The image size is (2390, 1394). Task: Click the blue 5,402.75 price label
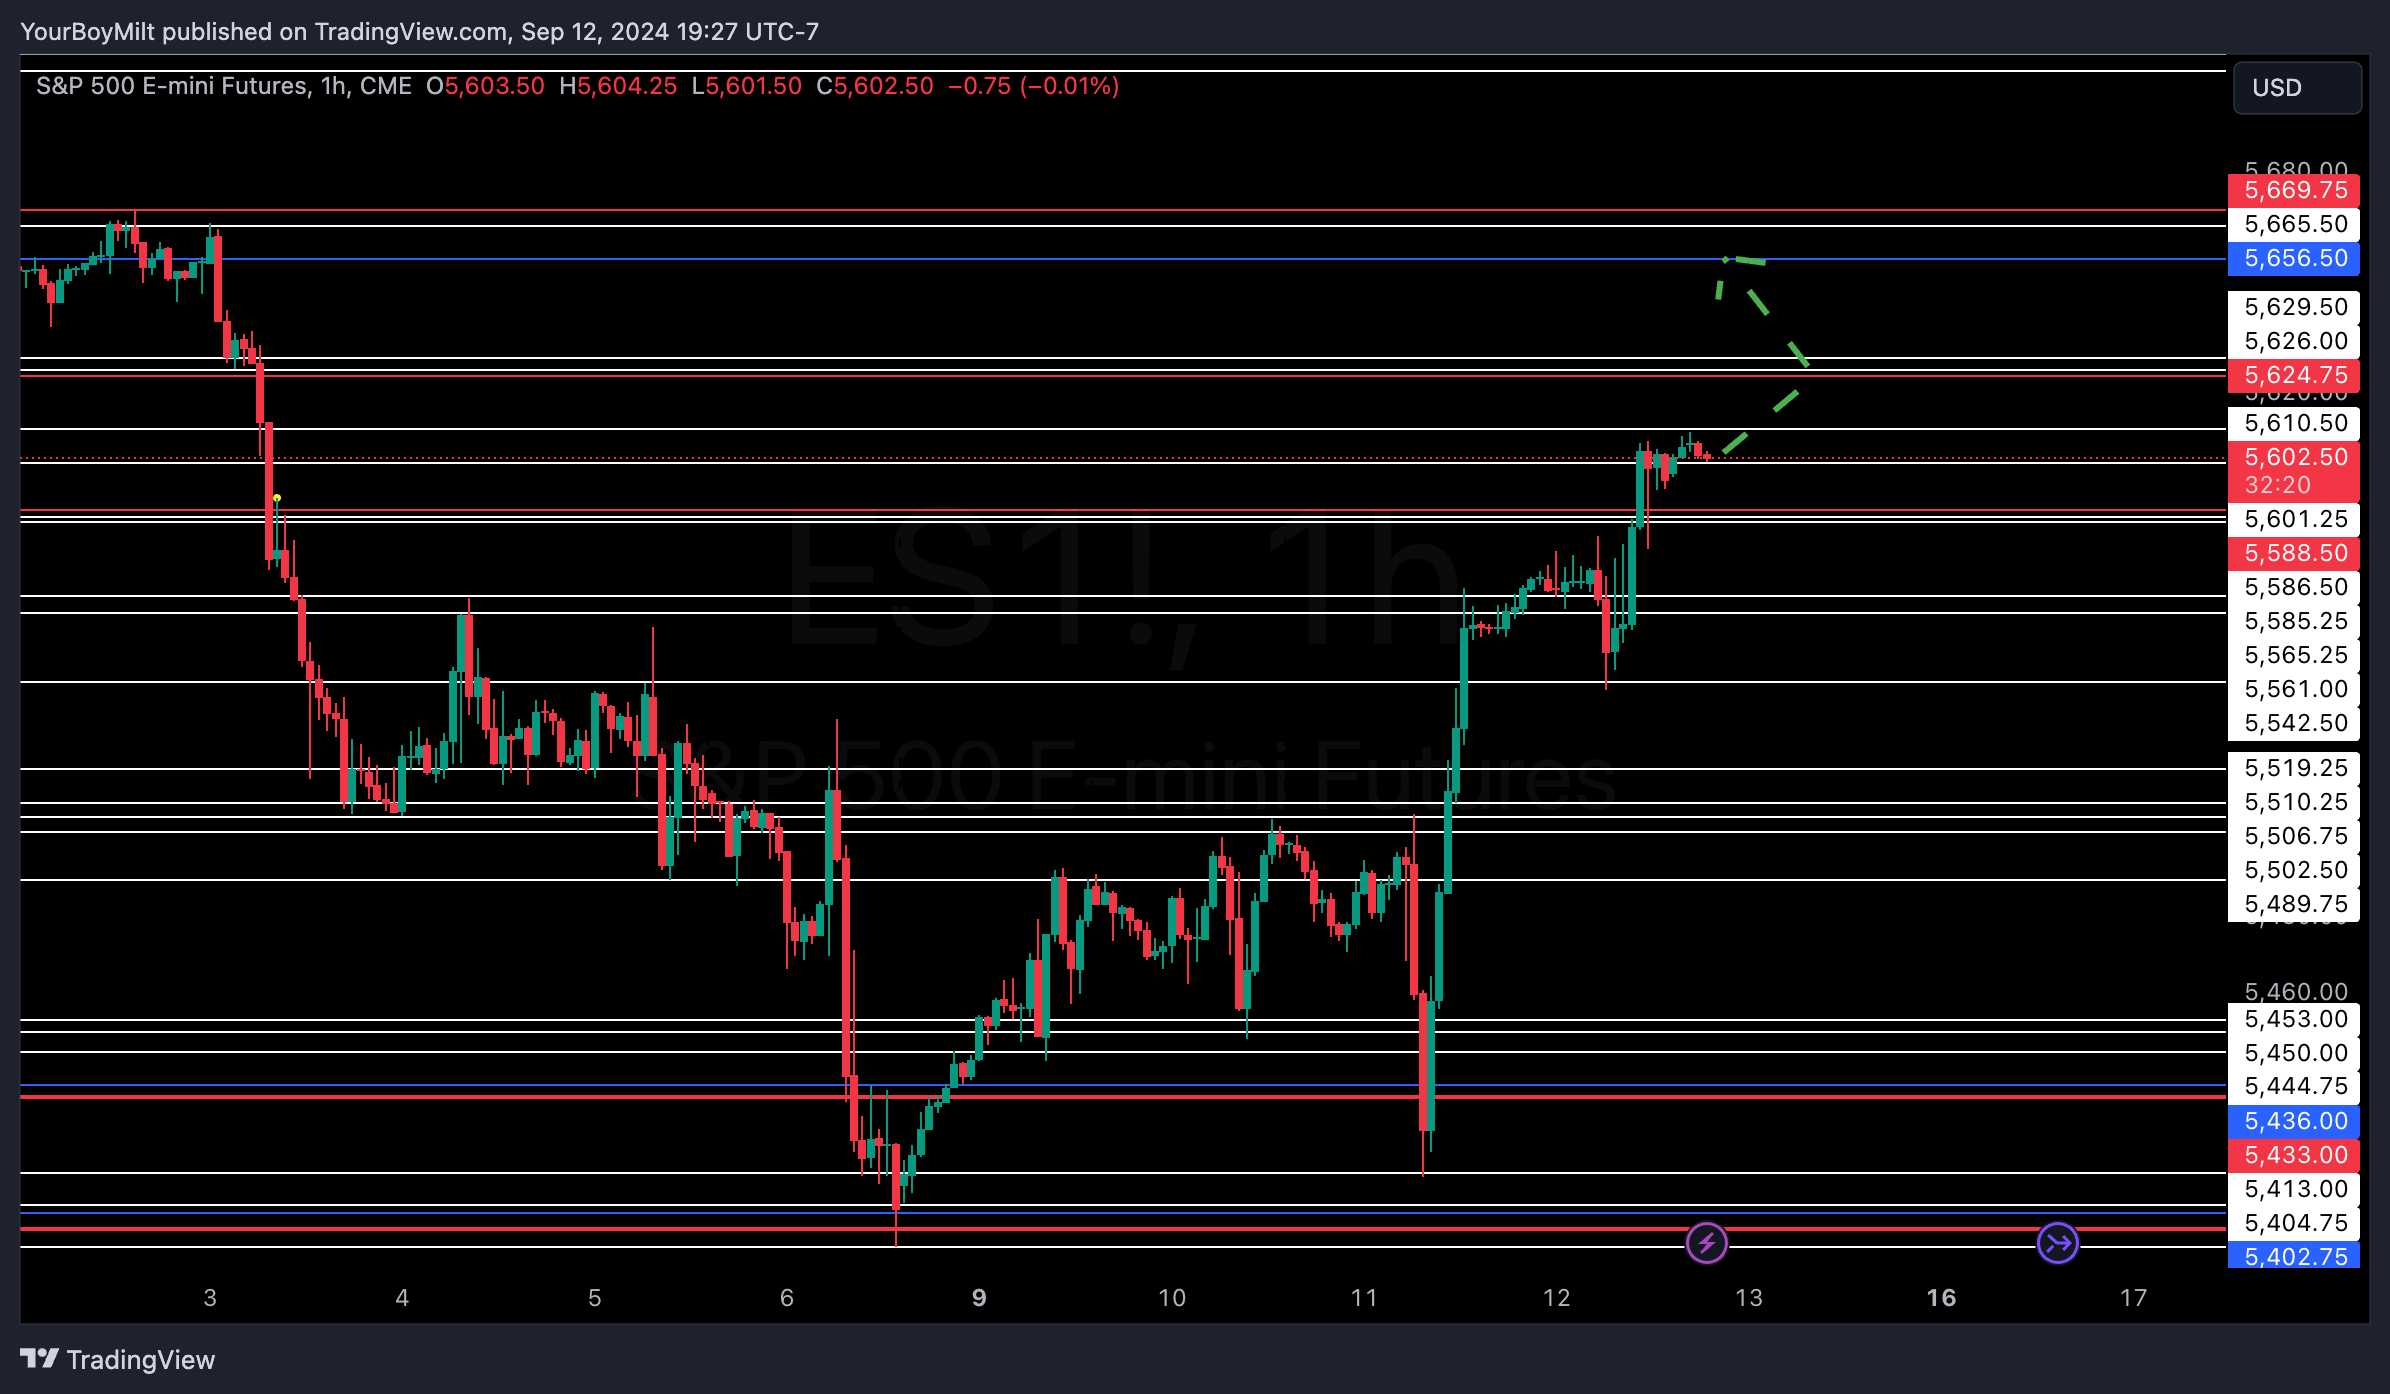2294,1257
